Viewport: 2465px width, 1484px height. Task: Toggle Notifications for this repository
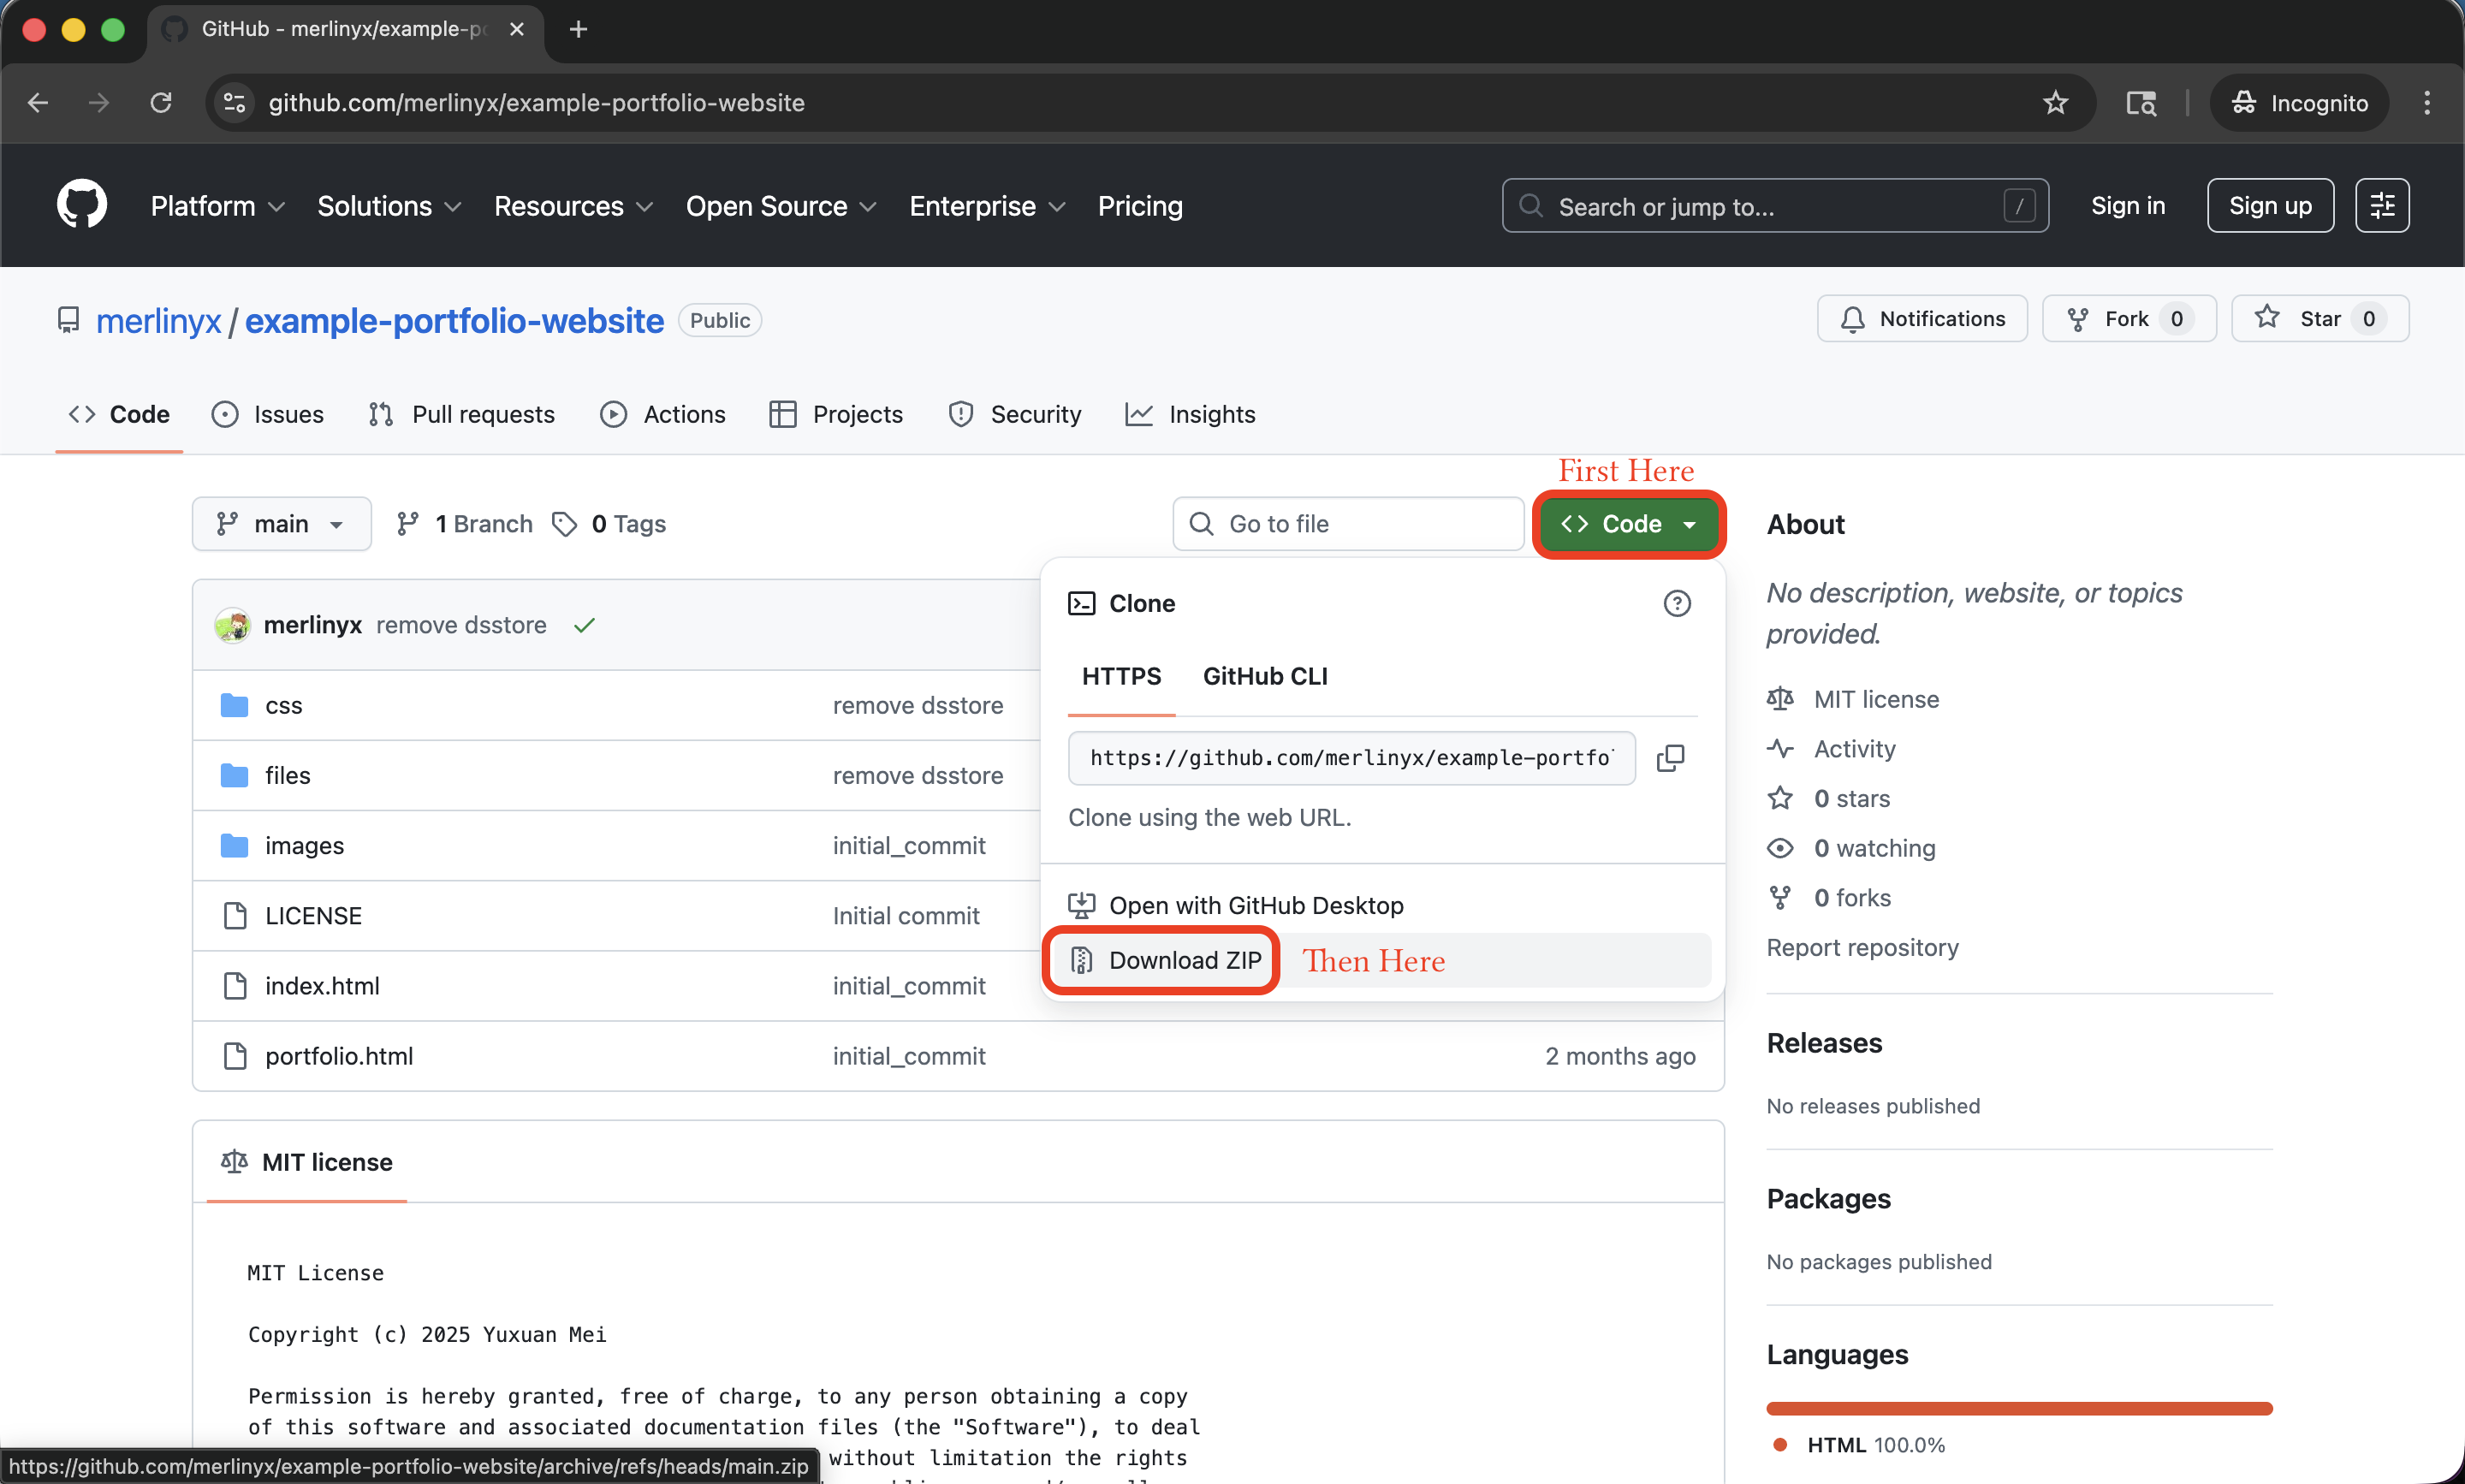tap(1922, 319)
